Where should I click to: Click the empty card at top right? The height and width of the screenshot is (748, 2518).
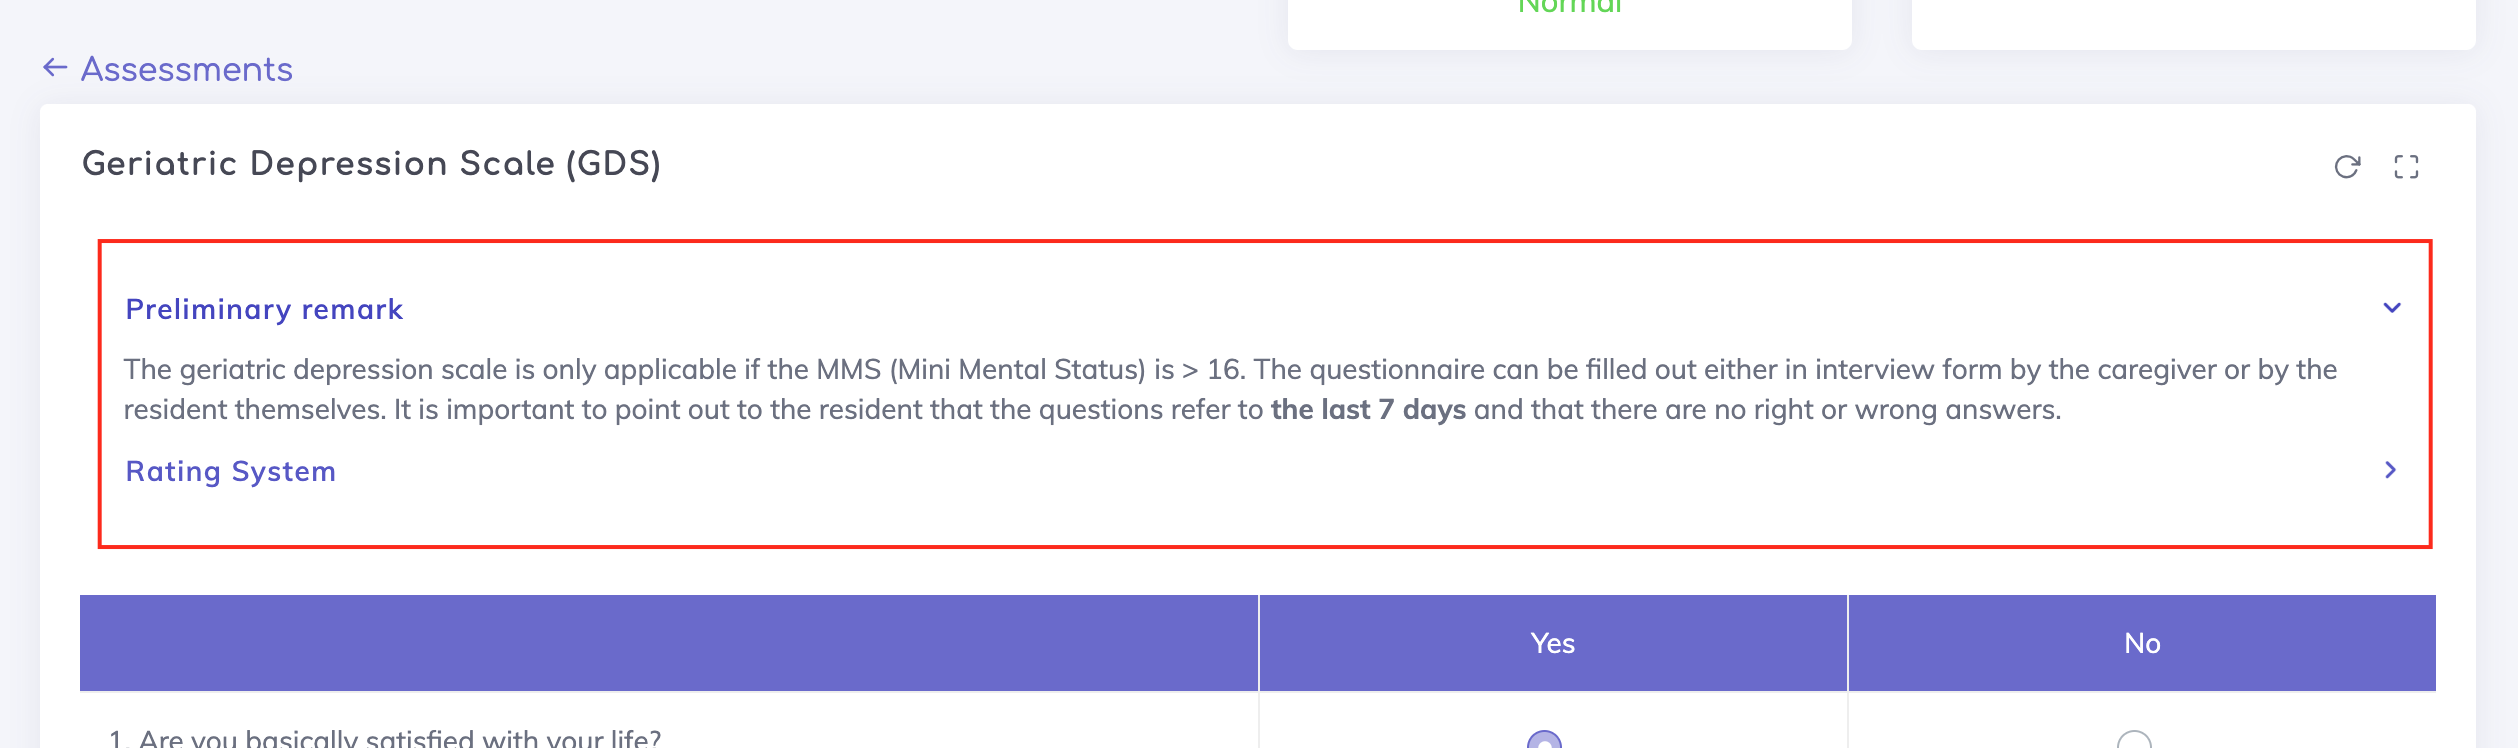[2193, 22]
